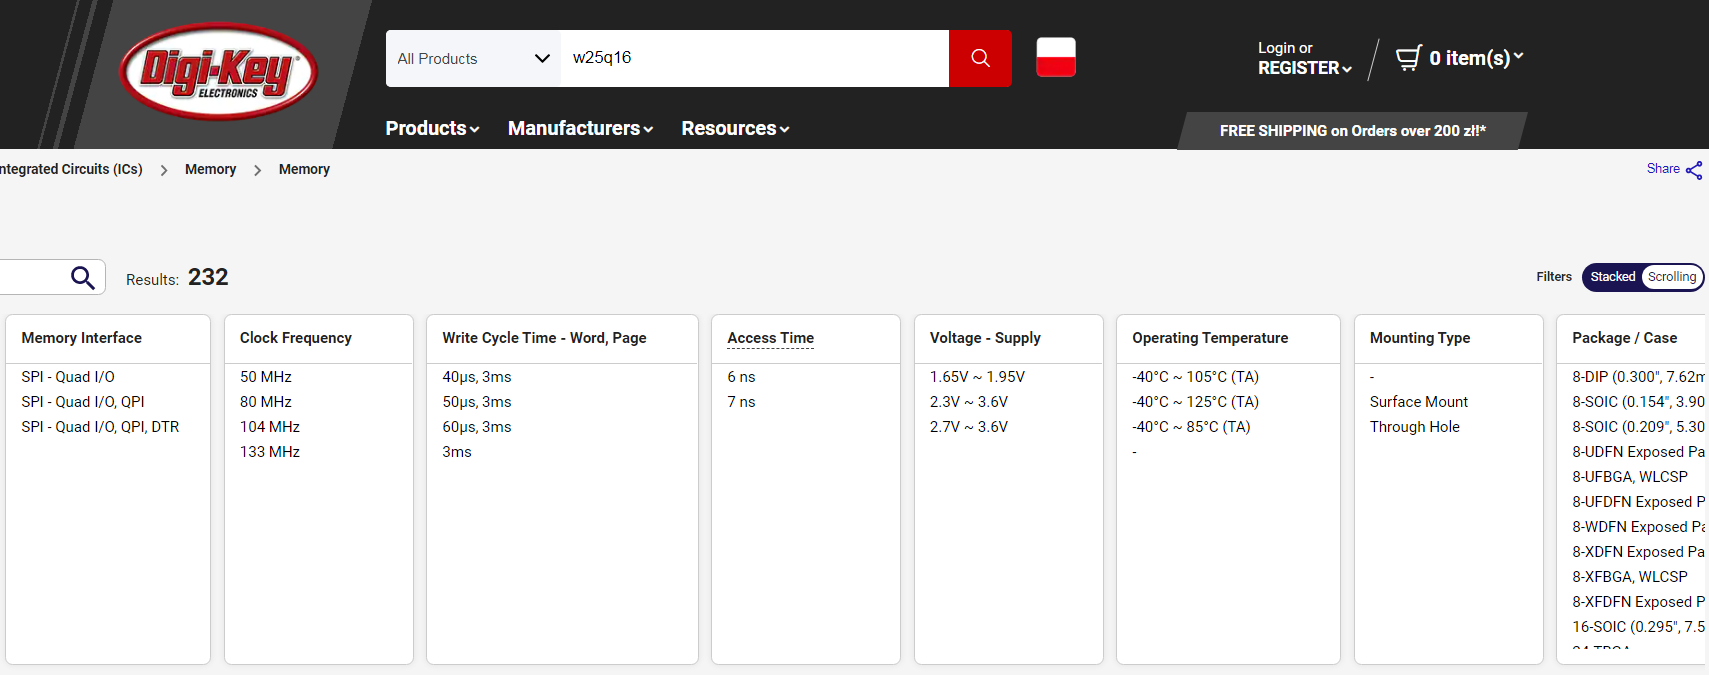
Task: Click the filter search magnifier icon
Action: (82, 277)
